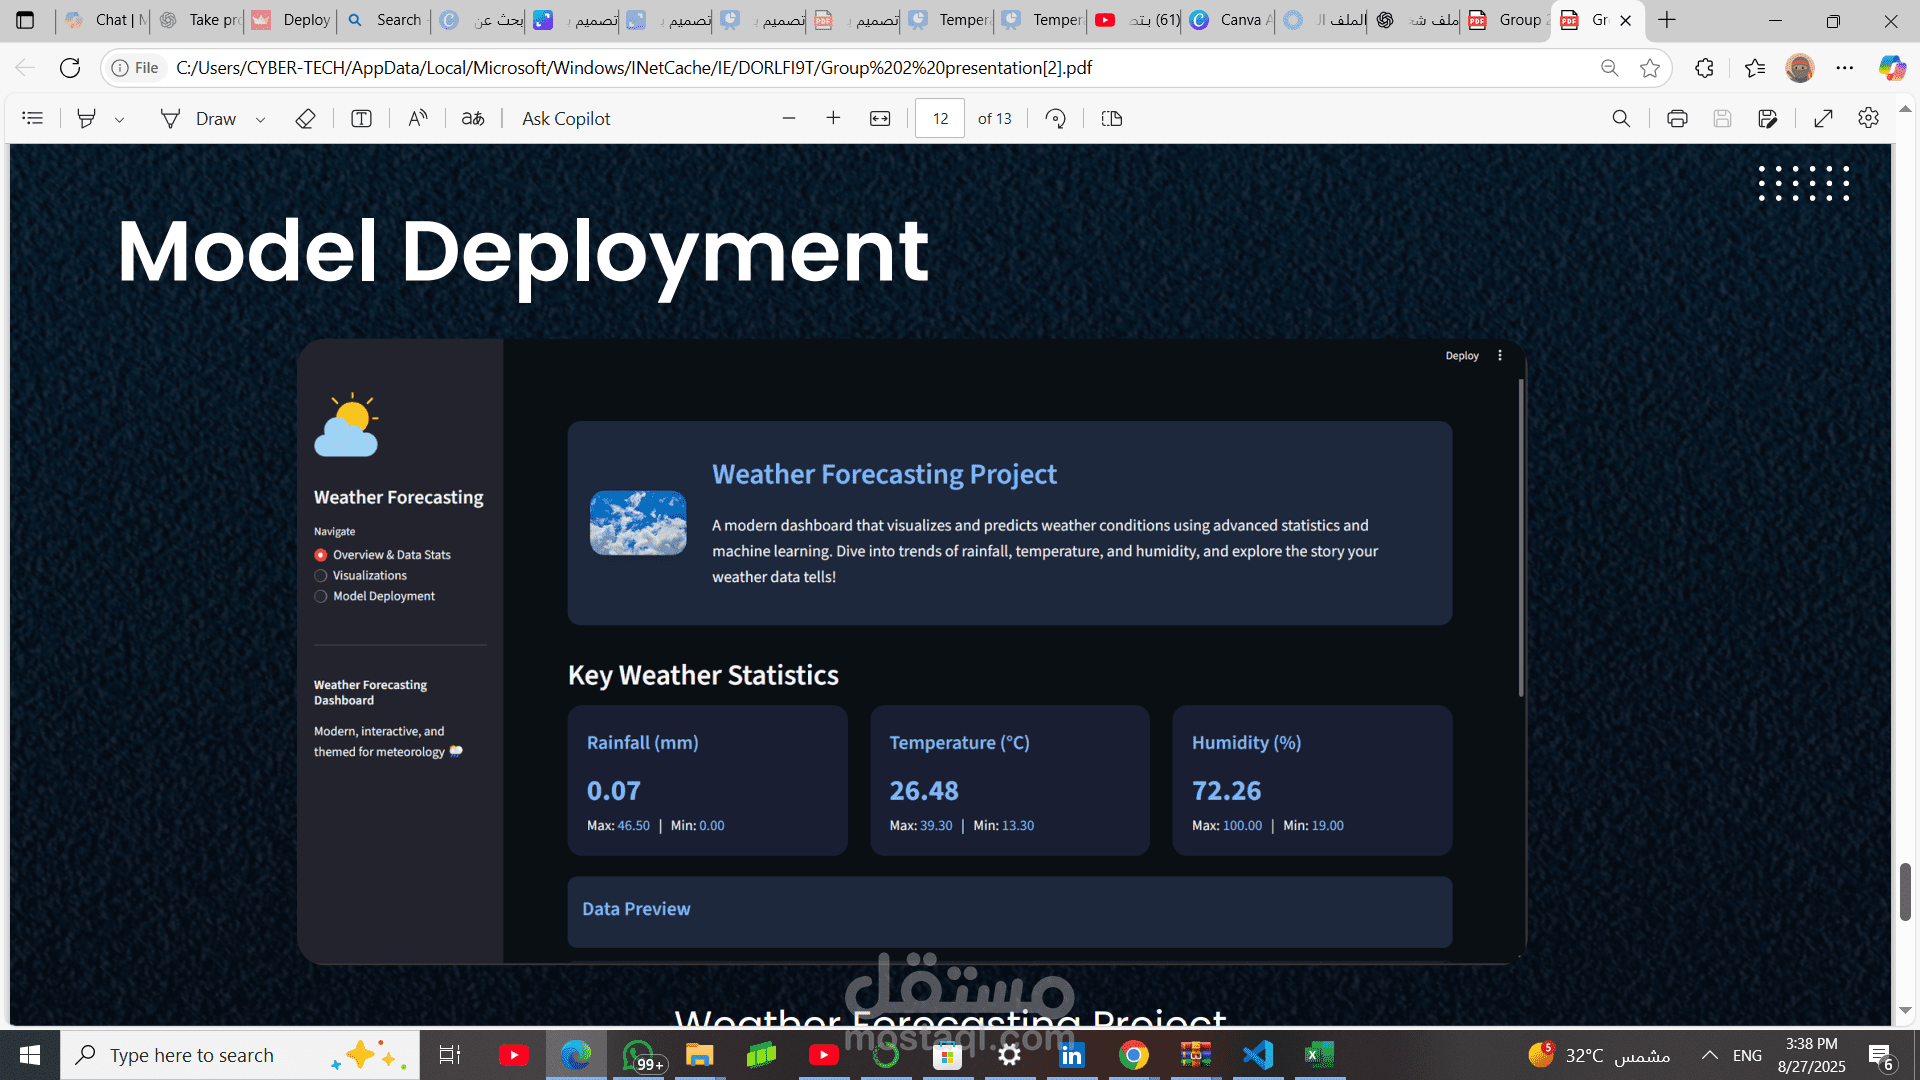Click the Enter full screen icon
Screen dimensions: 1920x1080
[1823, 118]
